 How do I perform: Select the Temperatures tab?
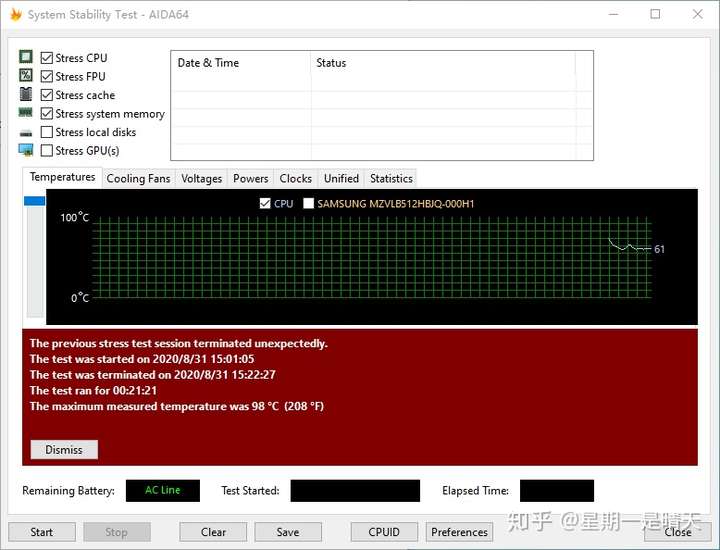point(62,177)
